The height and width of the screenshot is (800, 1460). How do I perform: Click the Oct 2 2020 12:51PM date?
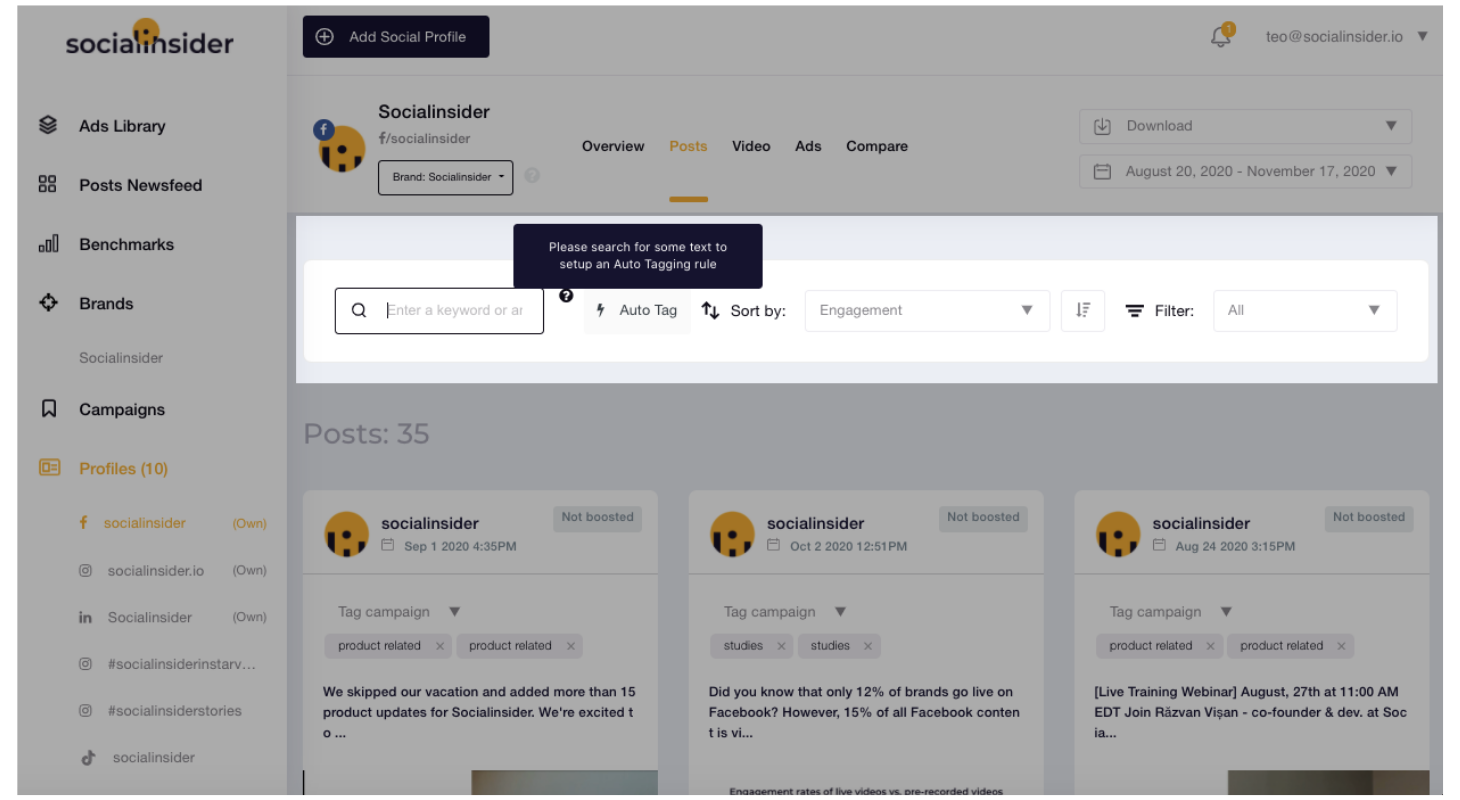click(x=848, y=546)
